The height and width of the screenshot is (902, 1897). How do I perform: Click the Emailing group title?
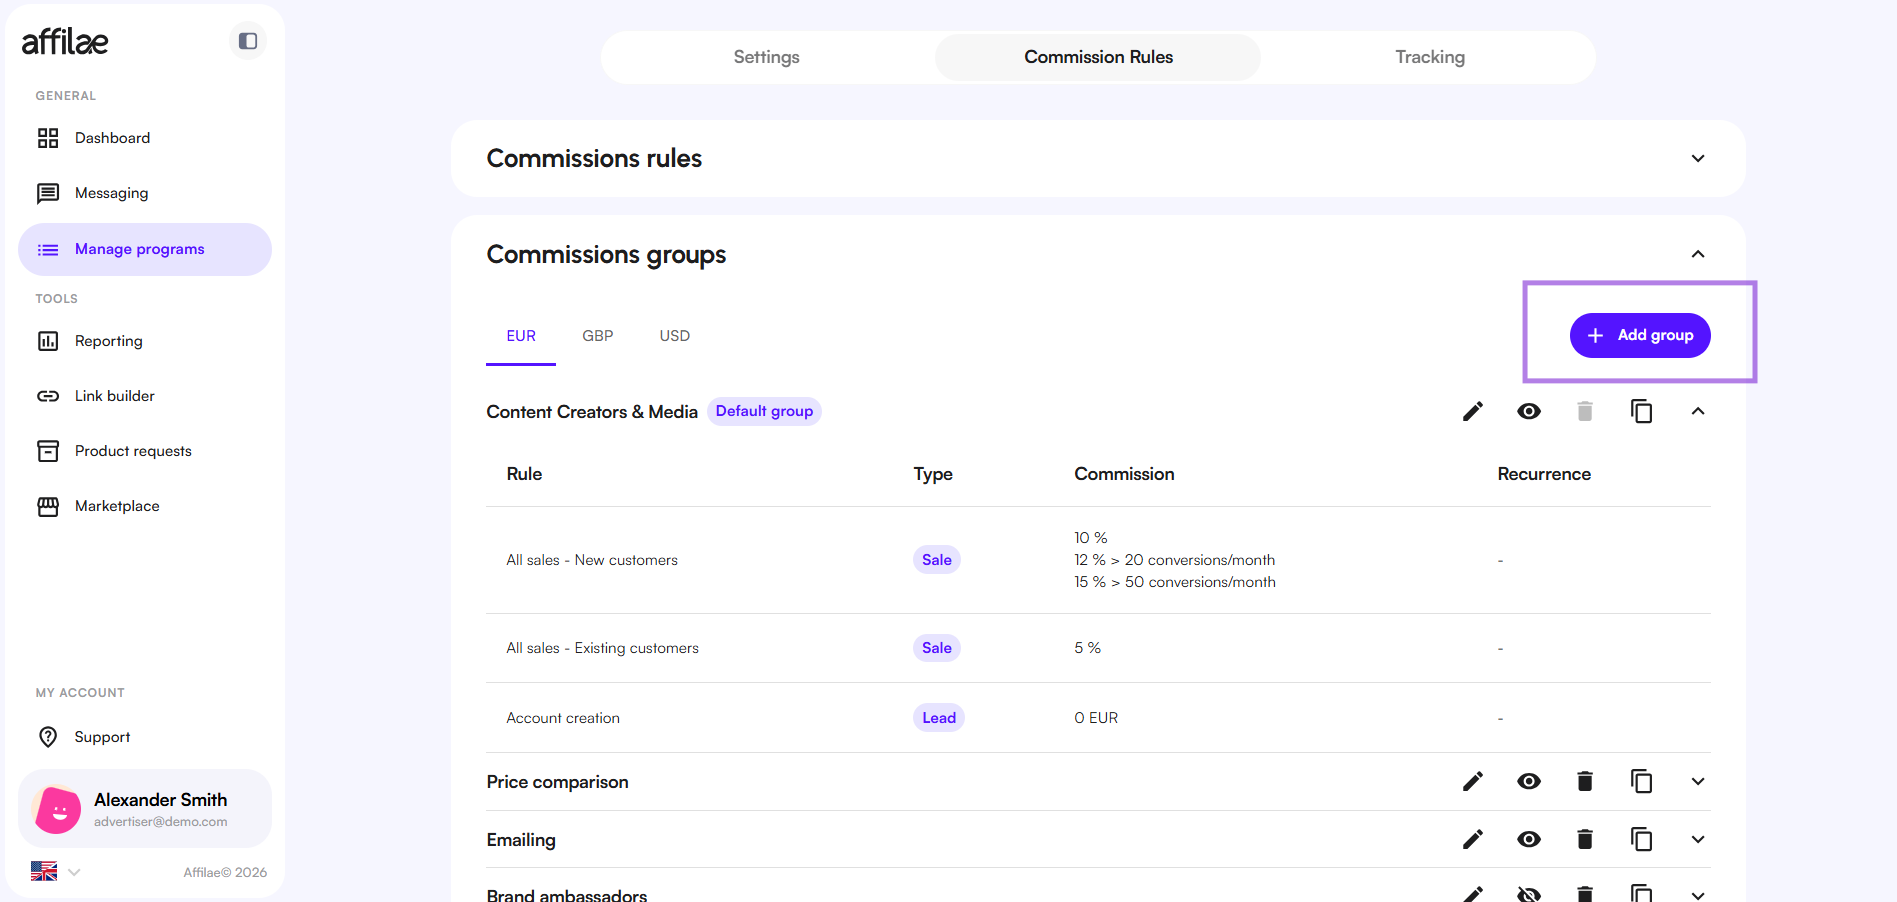coord(521,840)
